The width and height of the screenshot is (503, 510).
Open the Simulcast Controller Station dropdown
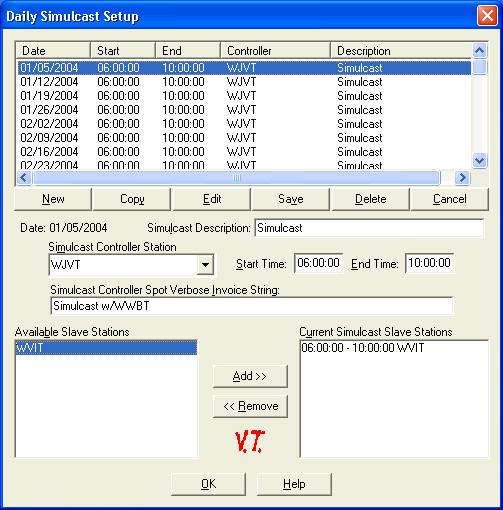click(x=205, y=265)
